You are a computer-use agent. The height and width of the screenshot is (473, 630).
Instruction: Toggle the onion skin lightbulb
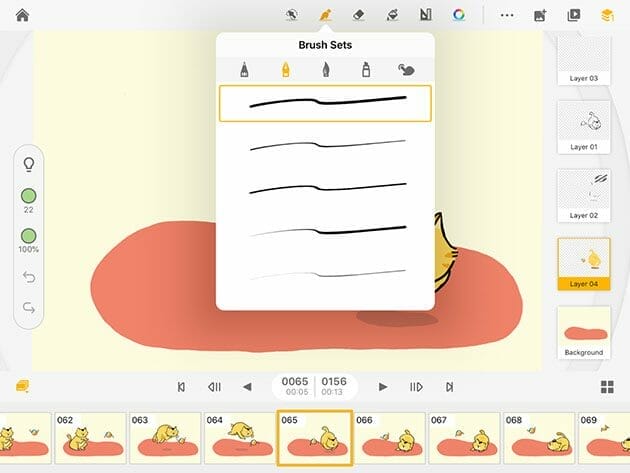click(28, 164)
